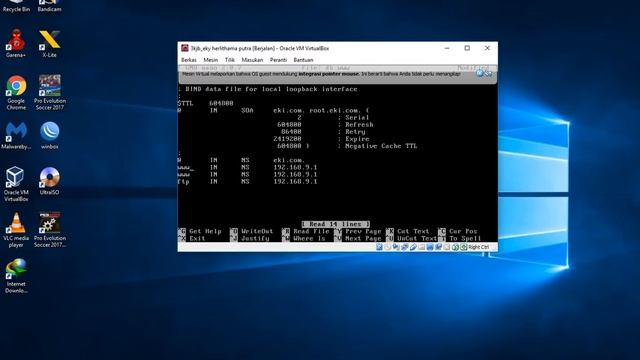Viewport: 640px width, 360px height.
Task: Click the "ftp" record name
Action: pyautogui.click(x=184, y=181)
